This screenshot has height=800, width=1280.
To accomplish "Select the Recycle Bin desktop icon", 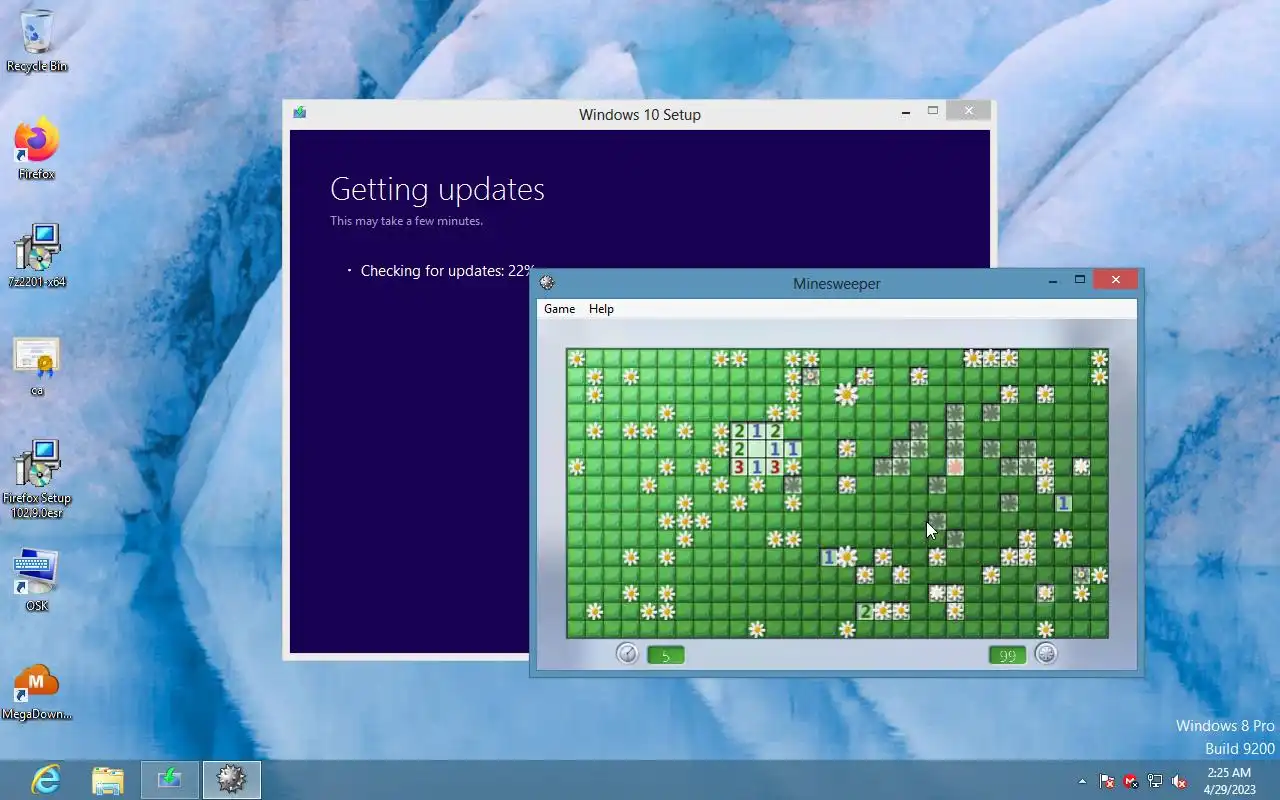I will pos(37,41).
